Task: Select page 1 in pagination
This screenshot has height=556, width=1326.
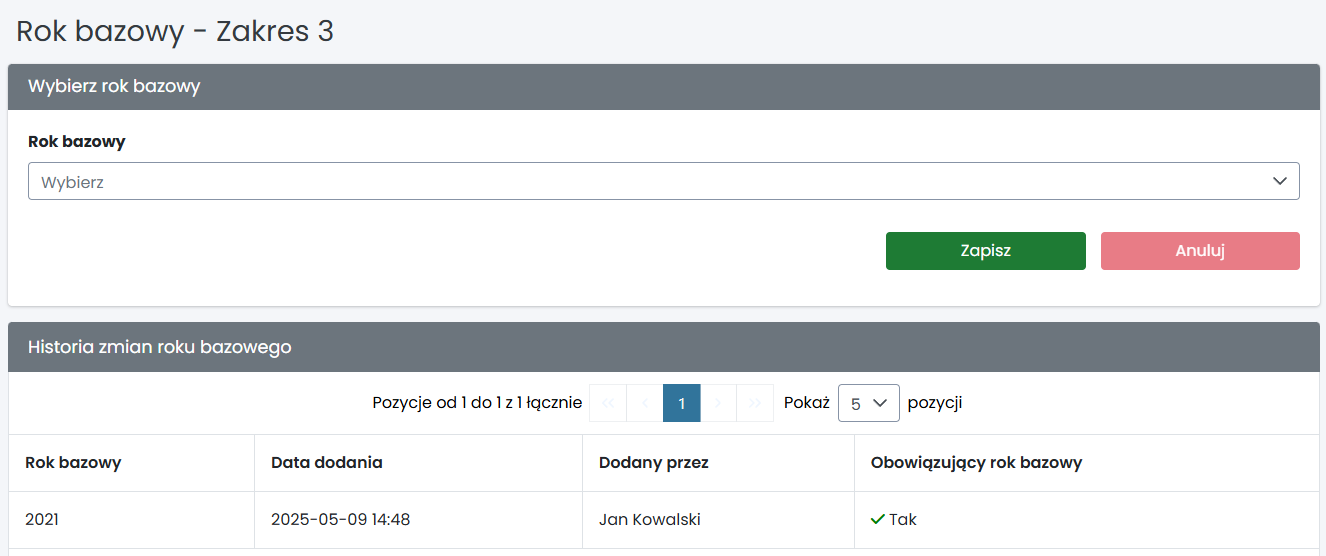Action: click(x=682, y=403)
